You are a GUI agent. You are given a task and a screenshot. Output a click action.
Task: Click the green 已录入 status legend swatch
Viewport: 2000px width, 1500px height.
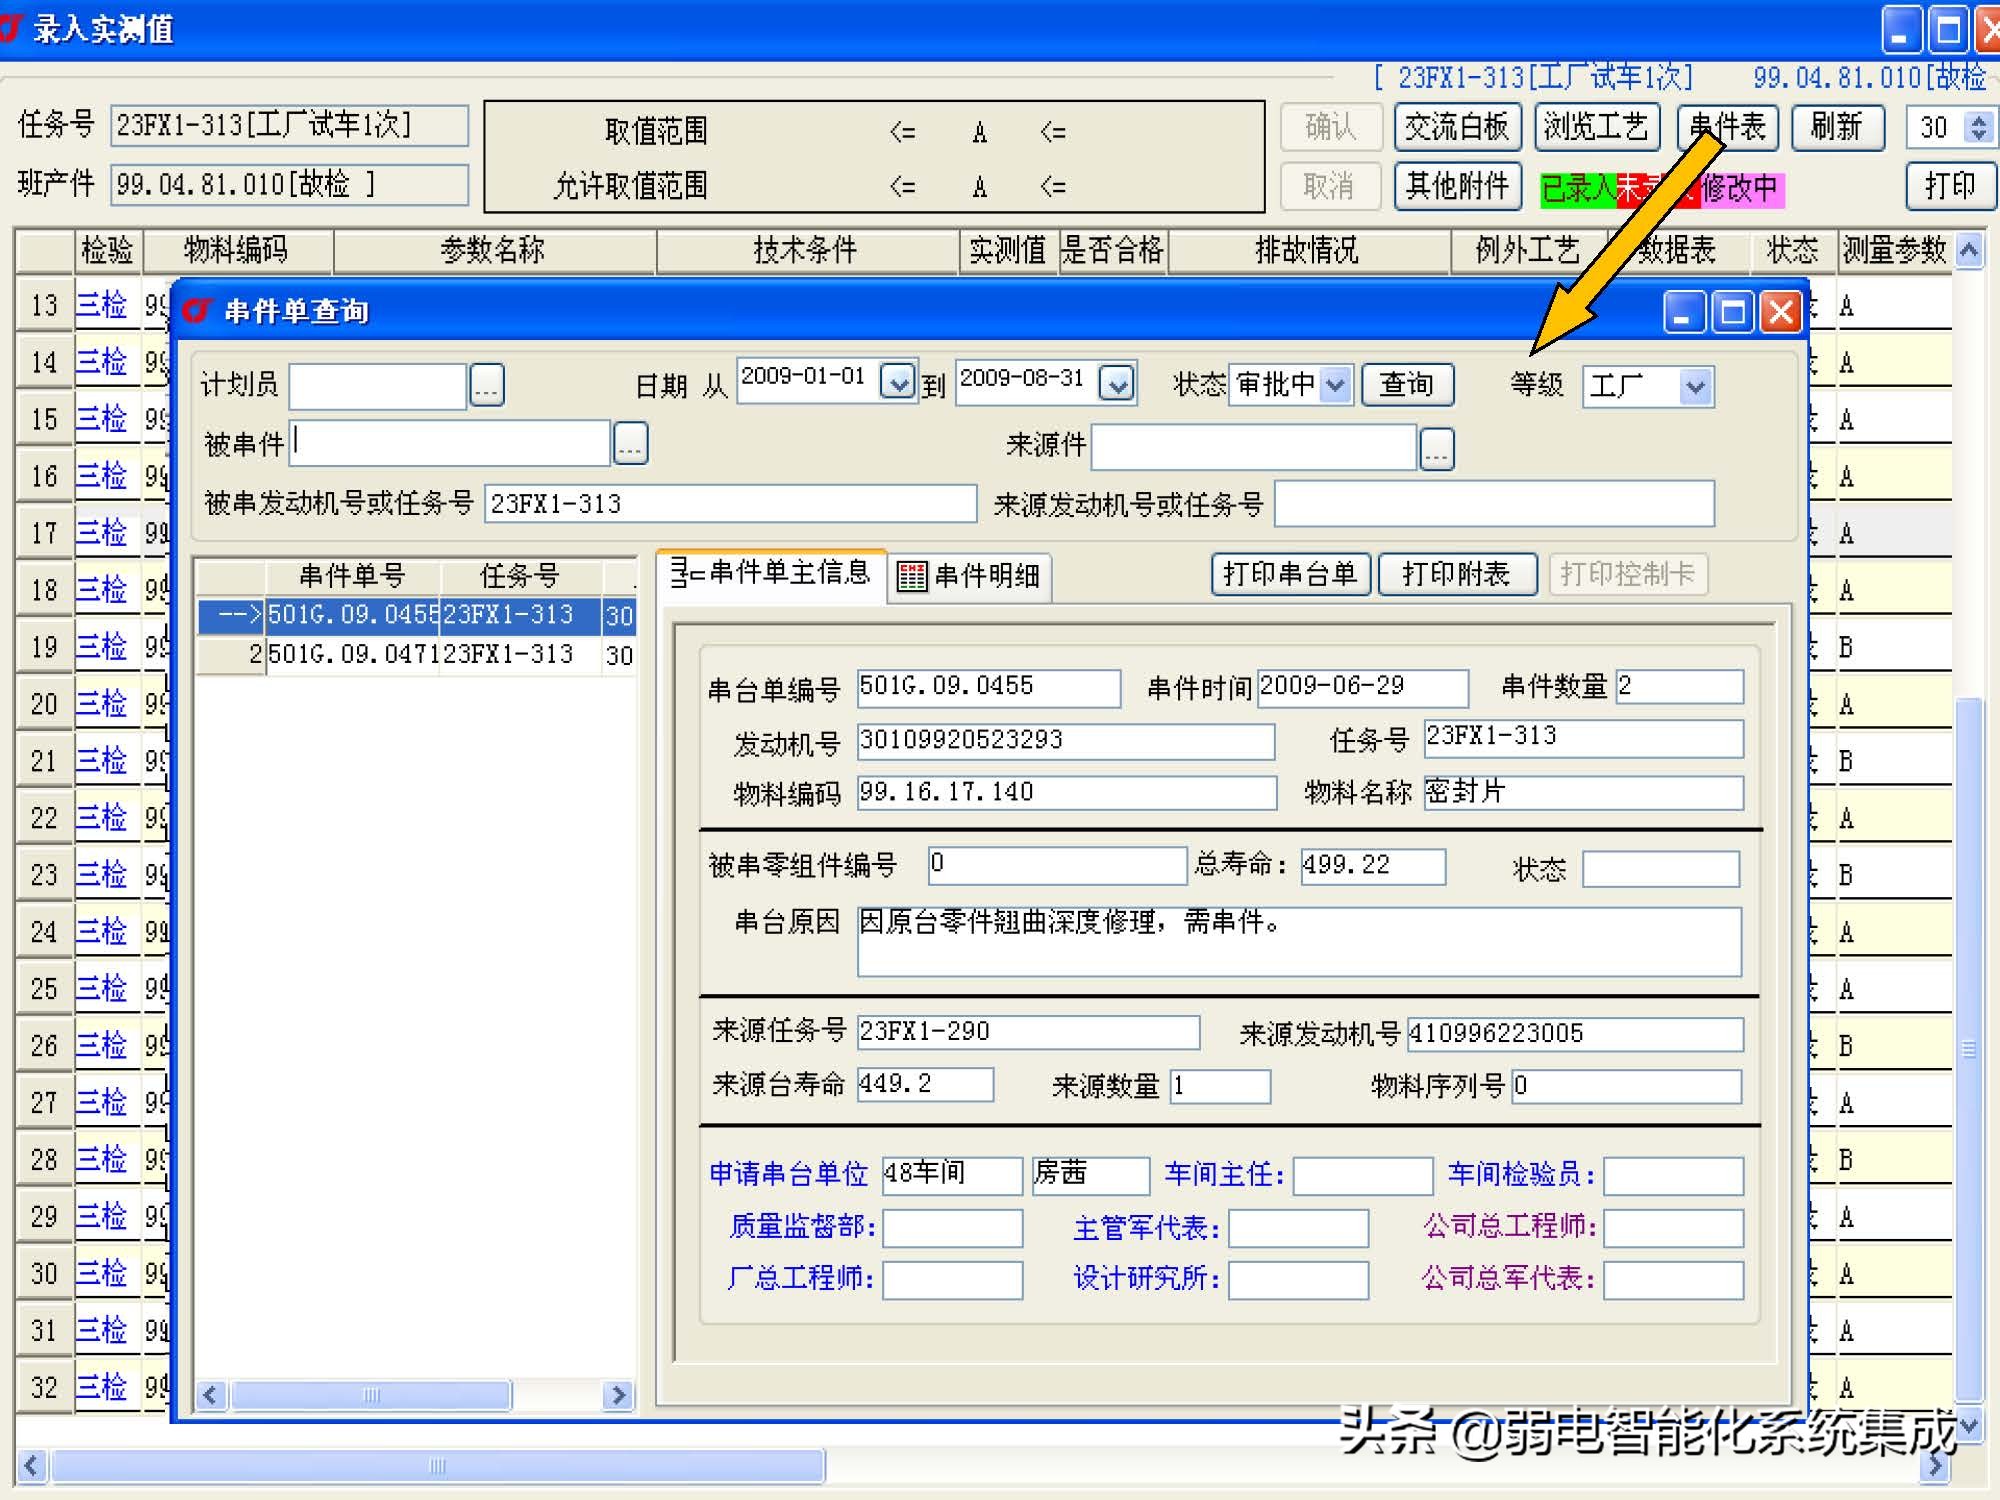point(1577,188)
